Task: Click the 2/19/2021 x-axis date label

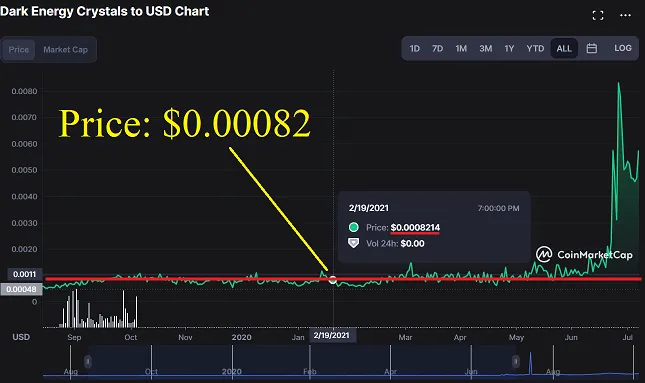Action: (332, 335)
